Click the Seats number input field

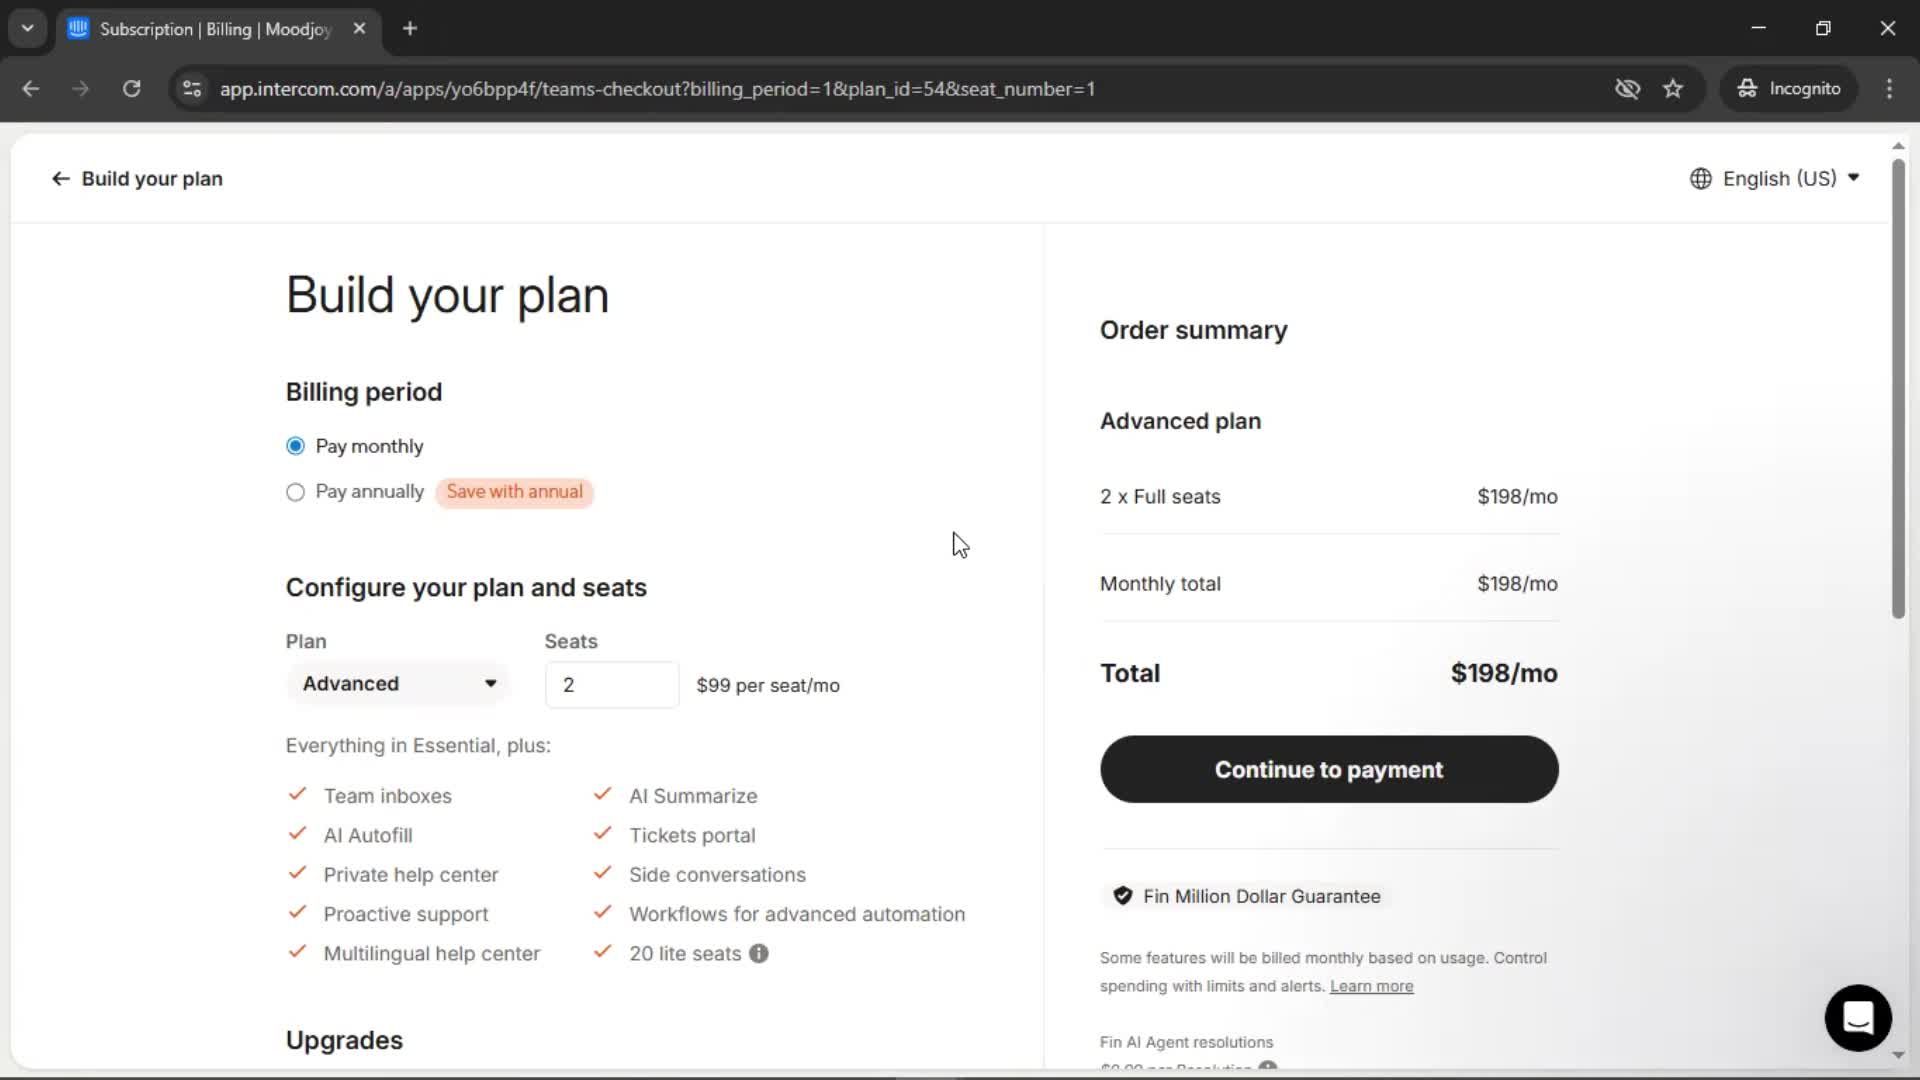(x=612, y=685)
